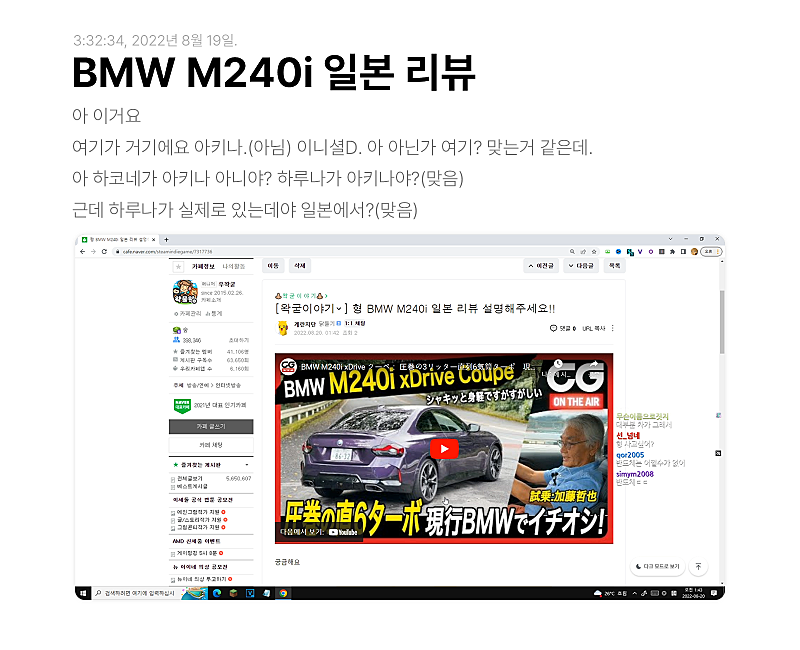The image size is (800, 650).
Task: Click the Minecraft block icon in the taskbar
Action: tap(233, 593)
